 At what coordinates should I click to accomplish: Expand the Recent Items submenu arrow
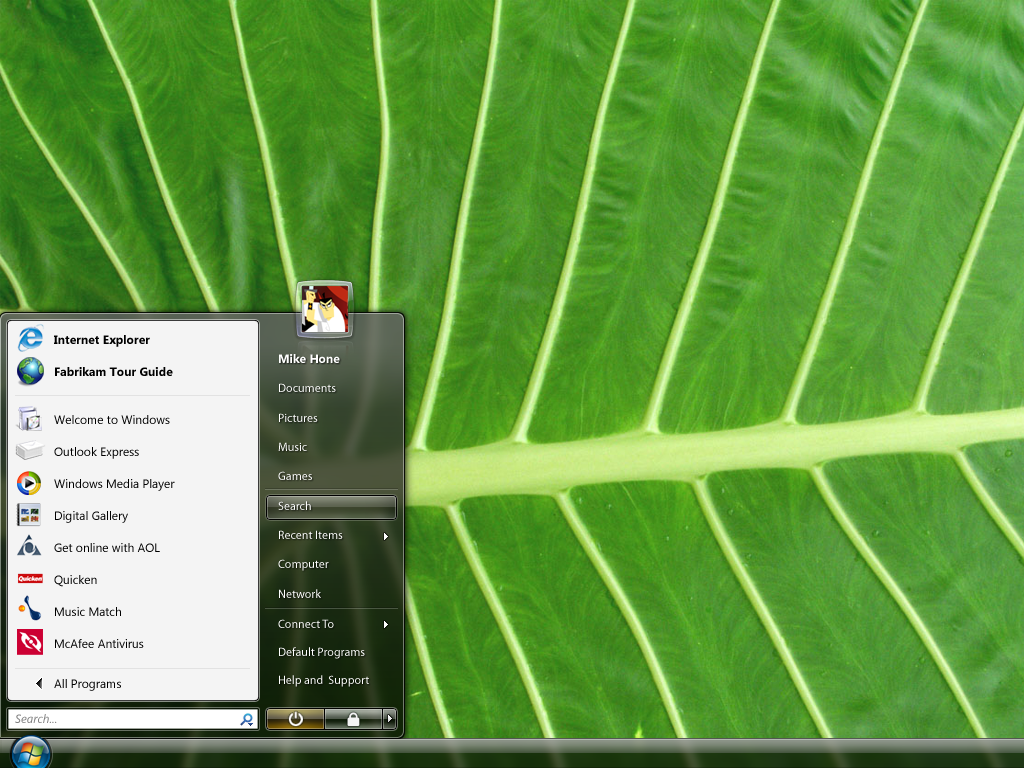coord(386,536)
